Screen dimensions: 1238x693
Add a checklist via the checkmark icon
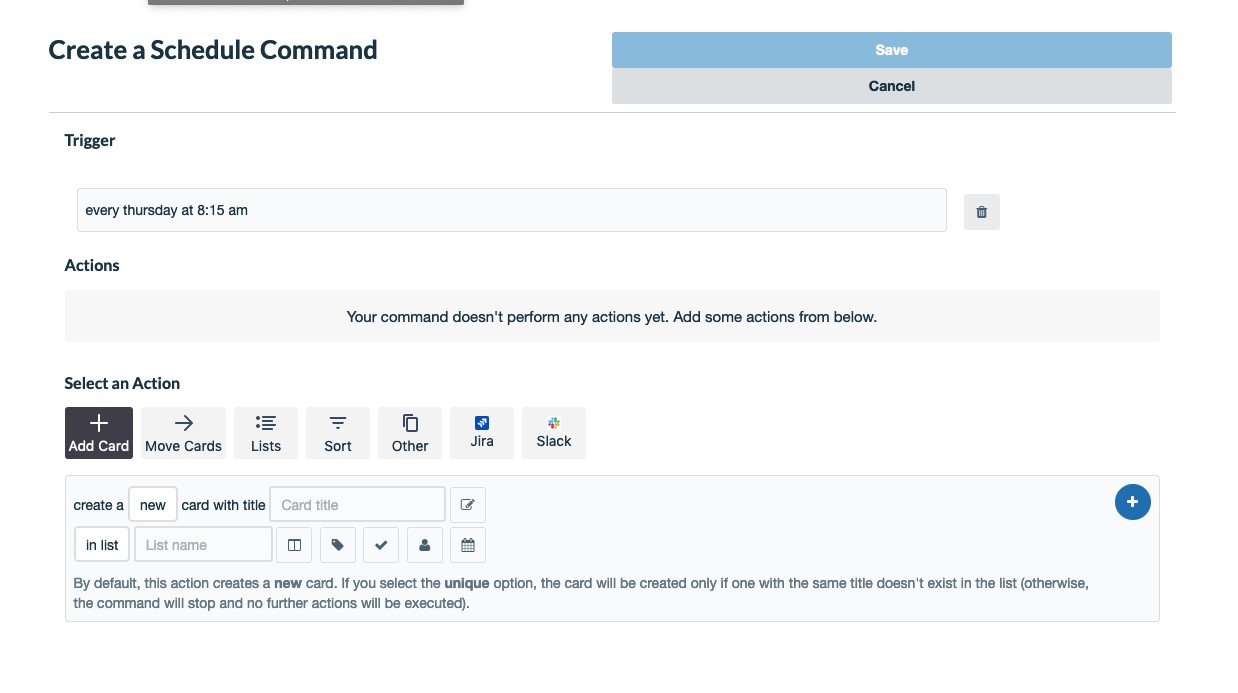(381, 545)
